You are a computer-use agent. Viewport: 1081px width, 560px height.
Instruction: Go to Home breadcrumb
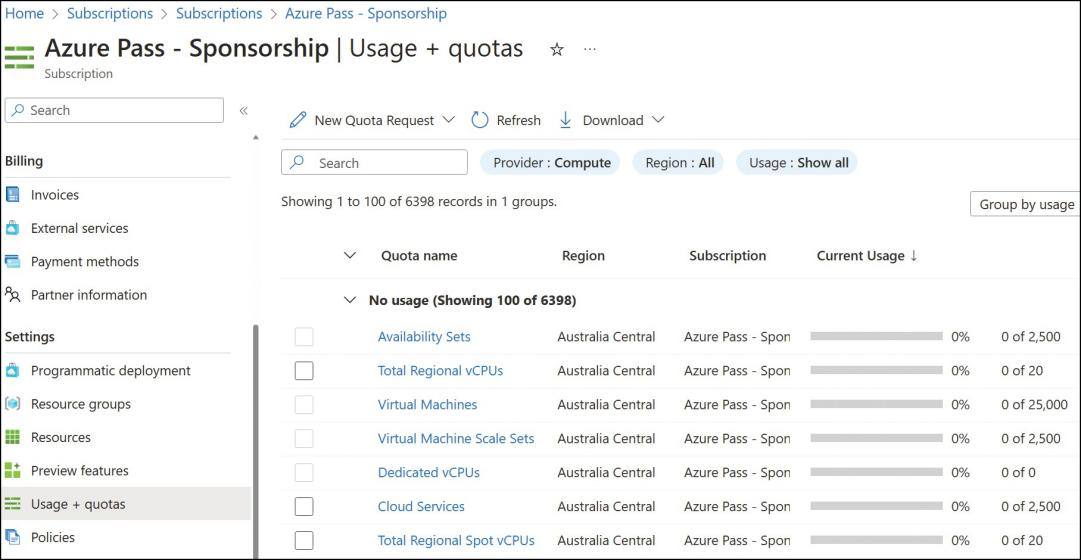[24, 13]
